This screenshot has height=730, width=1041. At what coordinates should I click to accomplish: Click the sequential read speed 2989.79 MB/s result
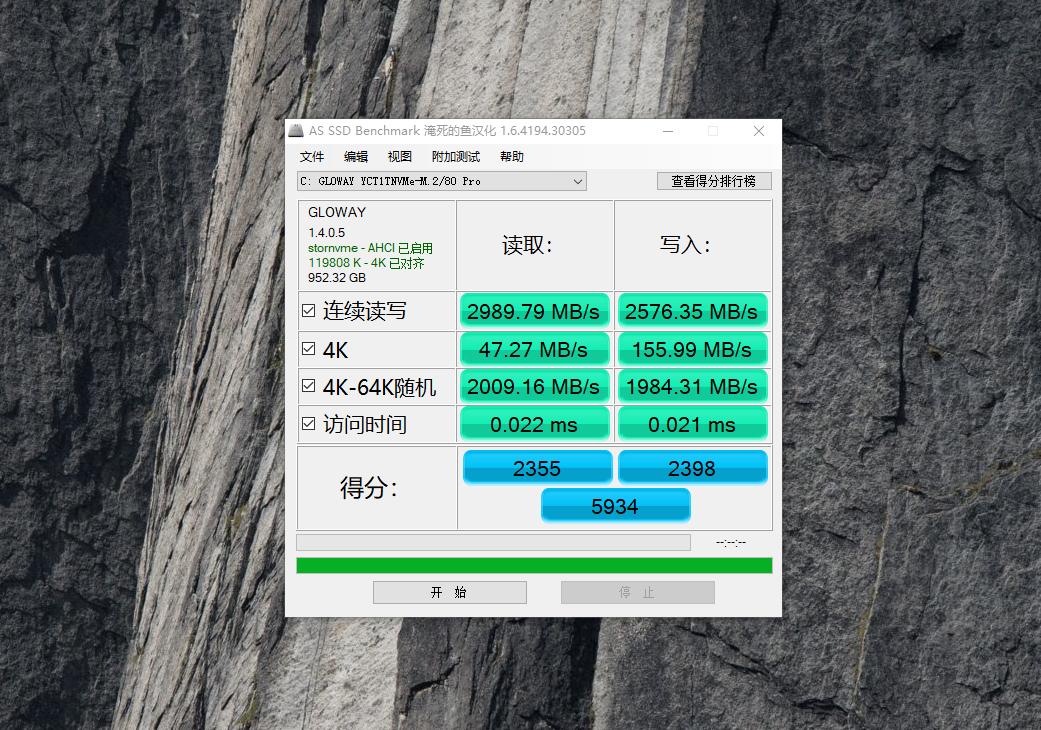point(534,310)
